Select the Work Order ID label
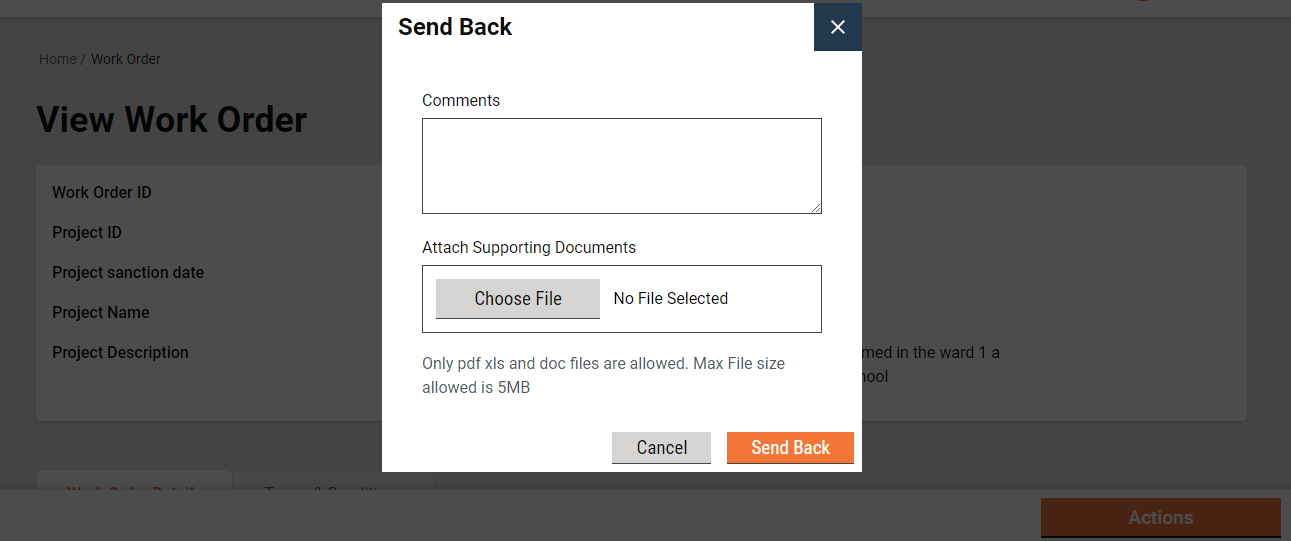The width and height of the screenshot is (1291, 541). tap(102, 193)
